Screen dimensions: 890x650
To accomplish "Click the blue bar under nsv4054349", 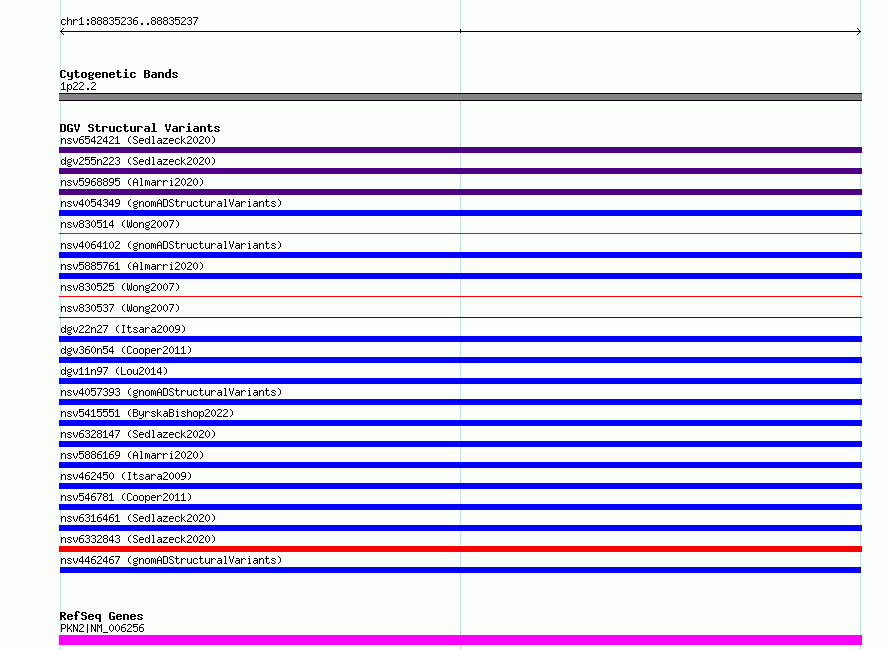I will click(x=460, y=213).
